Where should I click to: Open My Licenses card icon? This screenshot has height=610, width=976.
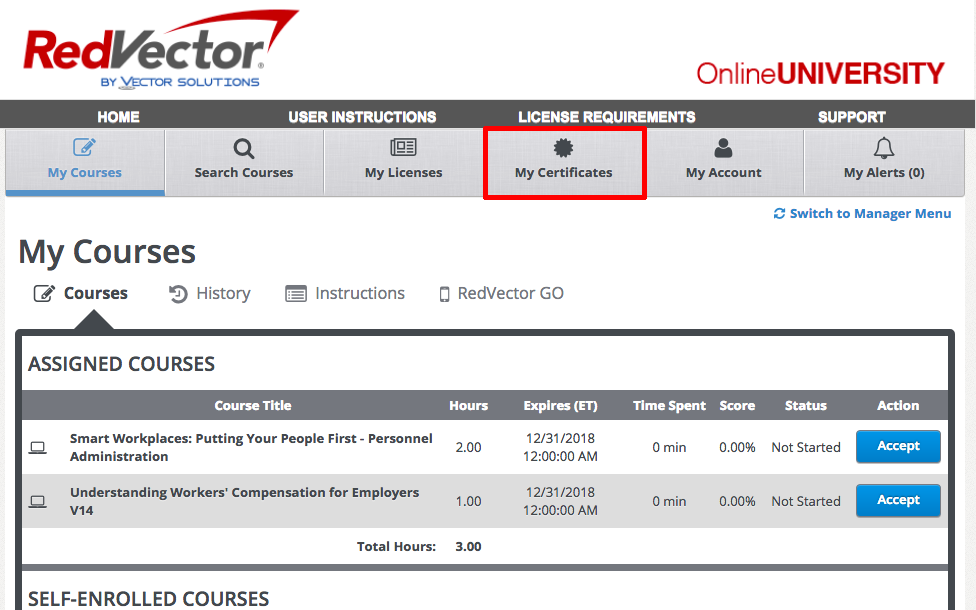(x=404, y=147)
